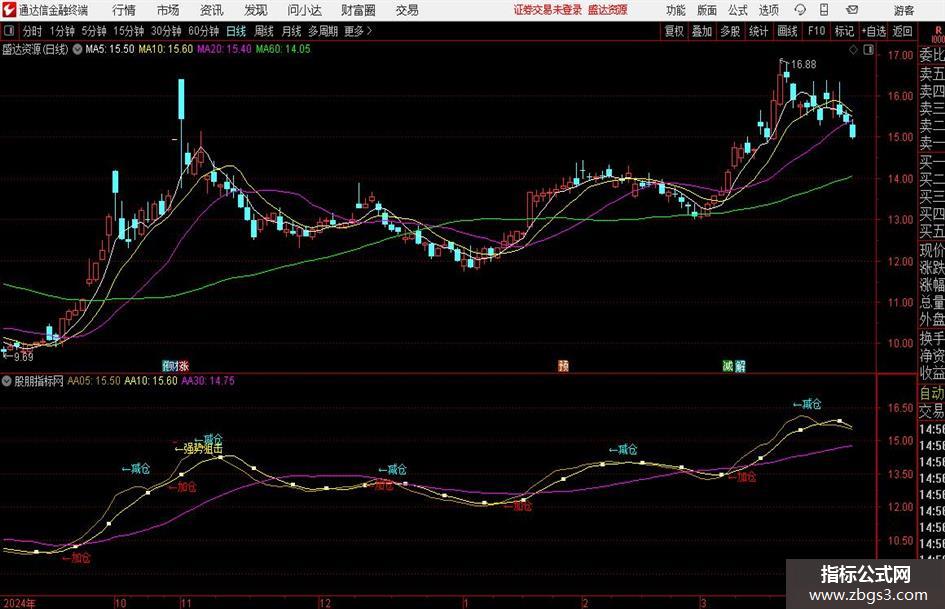Switch to 15分钟 chart period
Screen dimensions: 945x609
(128, 31)
